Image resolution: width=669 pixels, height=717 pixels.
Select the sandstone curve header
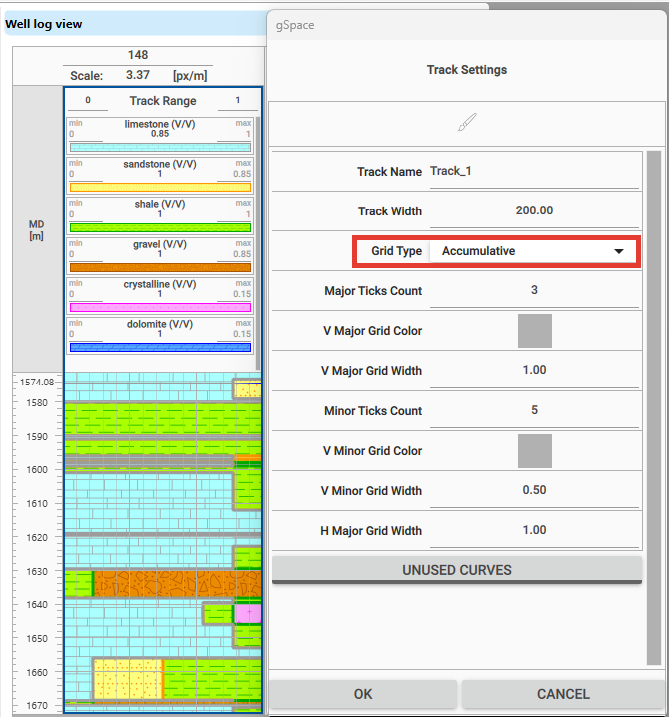pos(160,165)
